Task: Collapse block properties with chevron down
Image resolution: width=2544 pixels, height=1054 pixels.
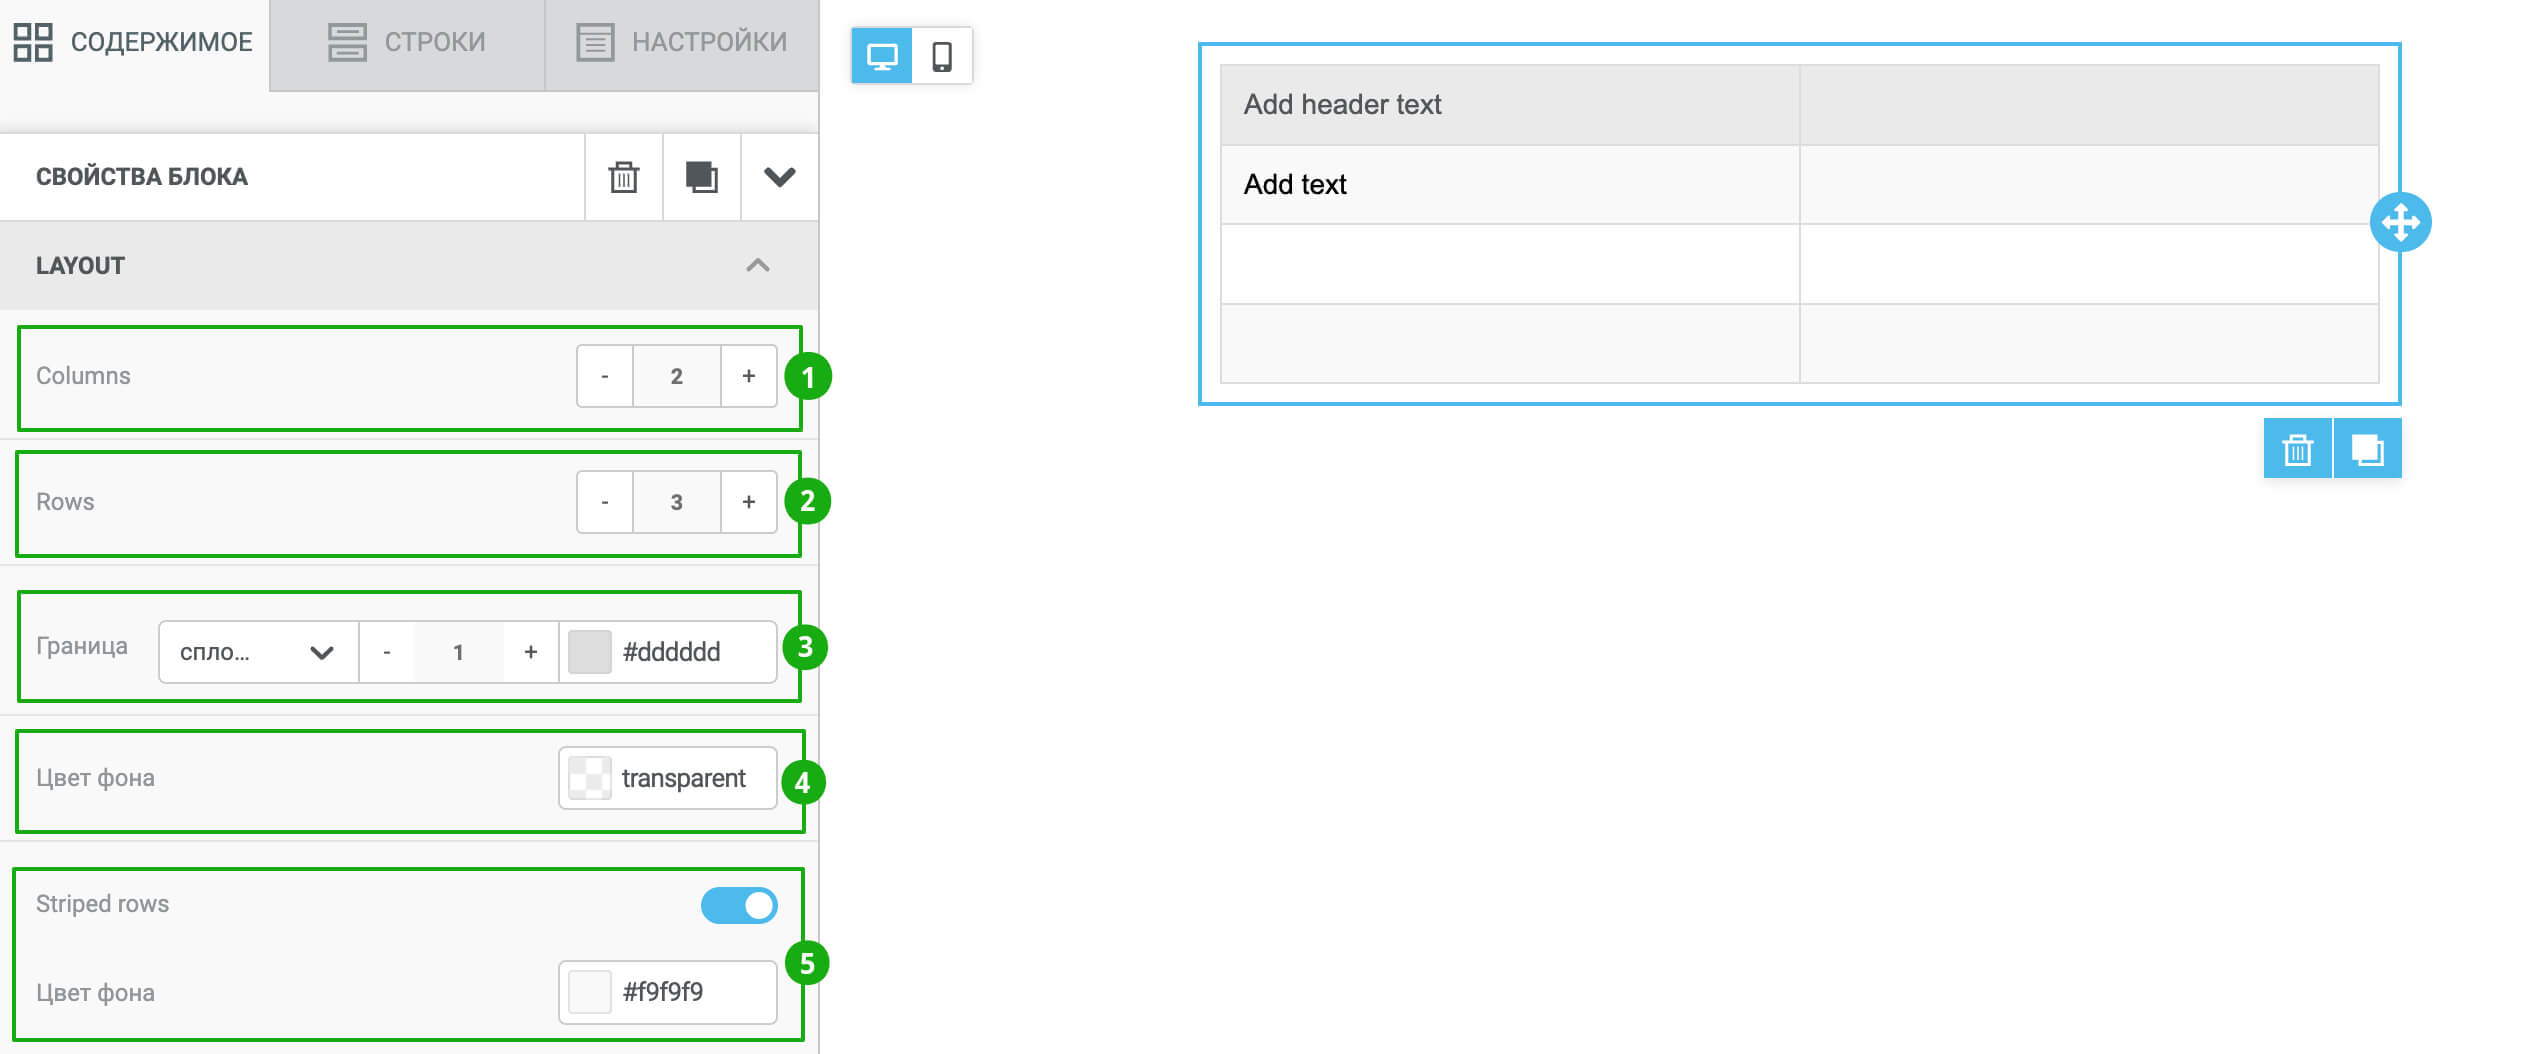Action: point(779,177)
